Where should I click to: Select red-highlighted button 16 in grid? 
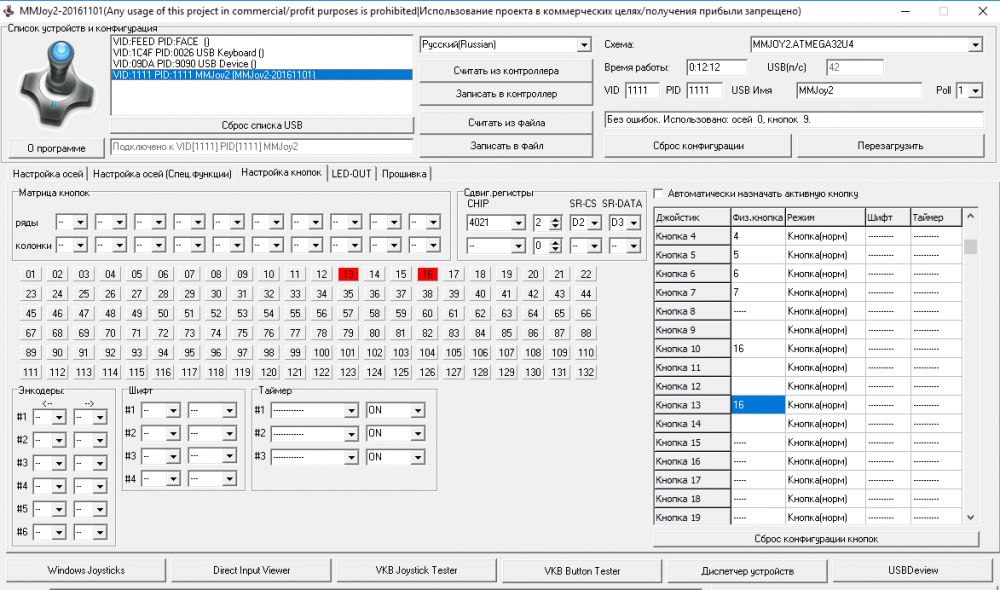(x=427, y=274)
